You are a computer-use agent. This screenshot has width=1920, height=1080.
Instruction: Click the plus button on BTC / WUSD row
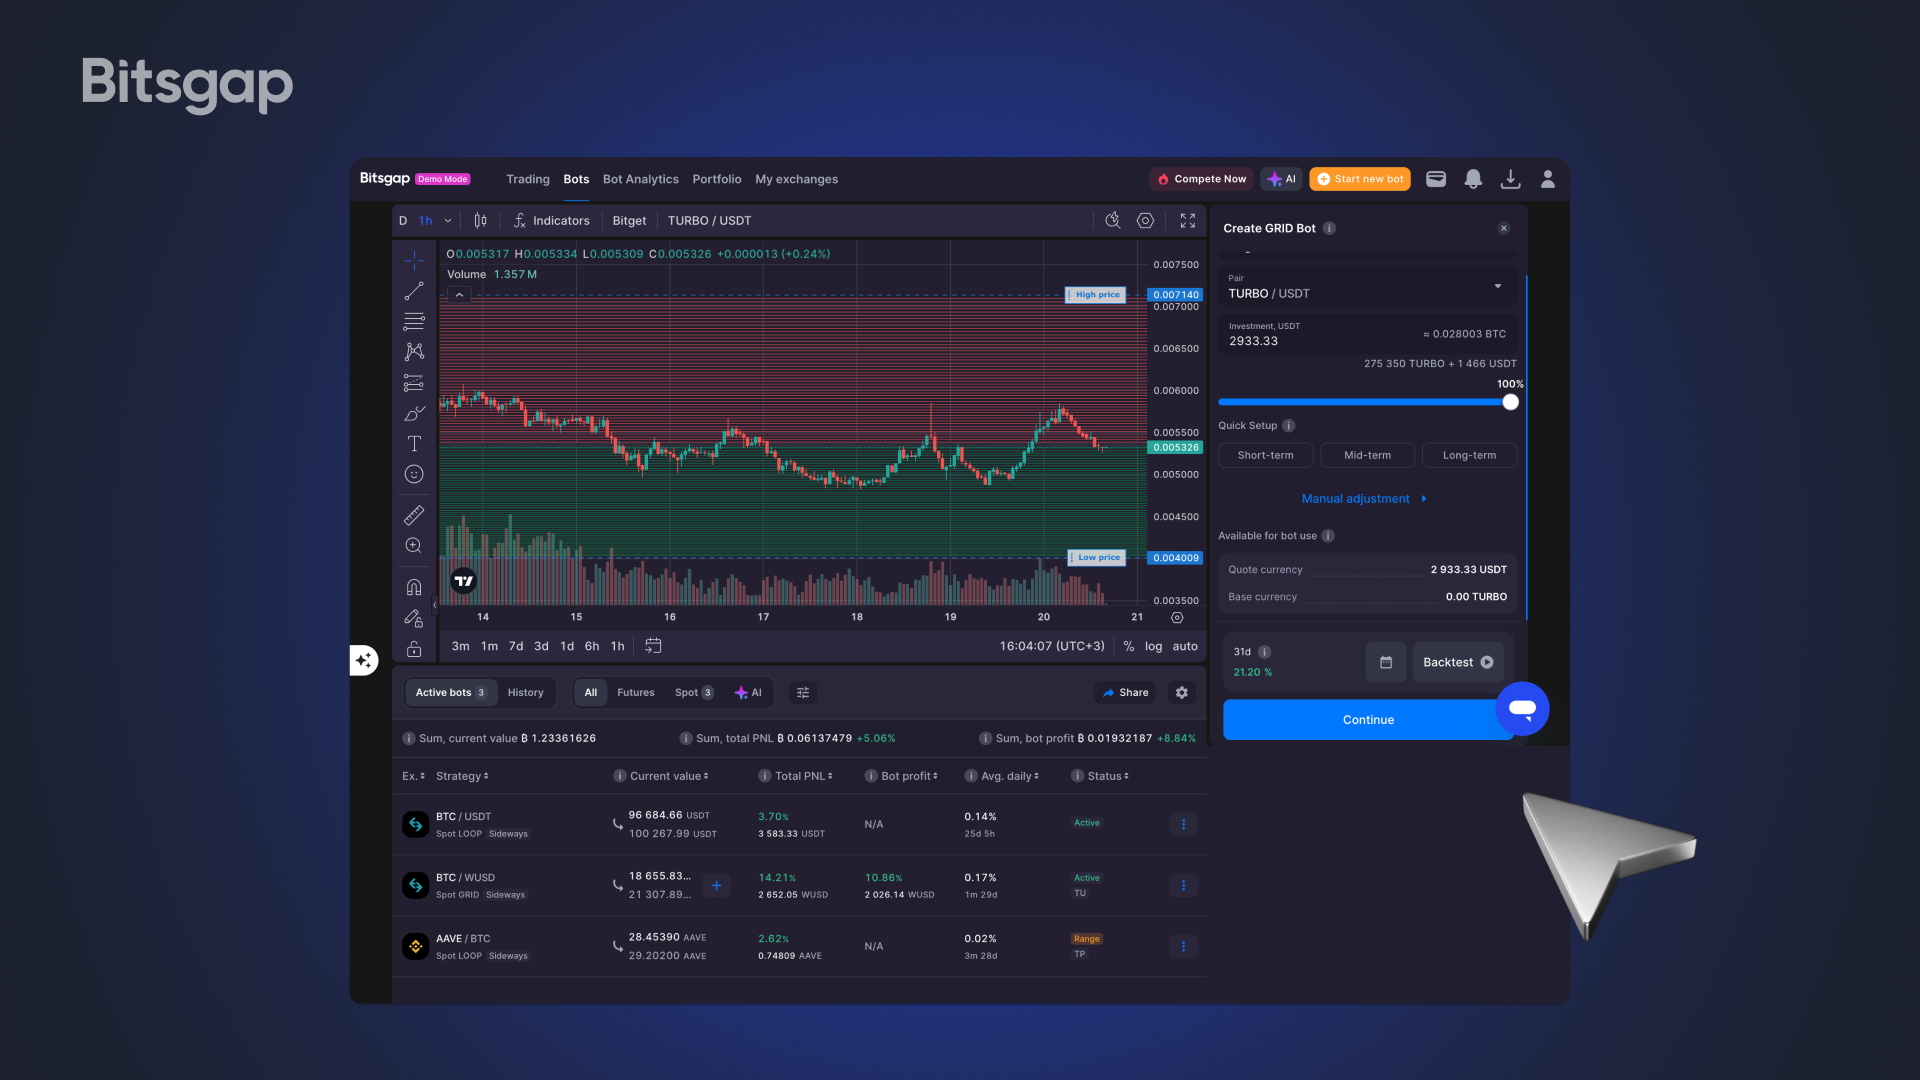click(x=716, y=885)
